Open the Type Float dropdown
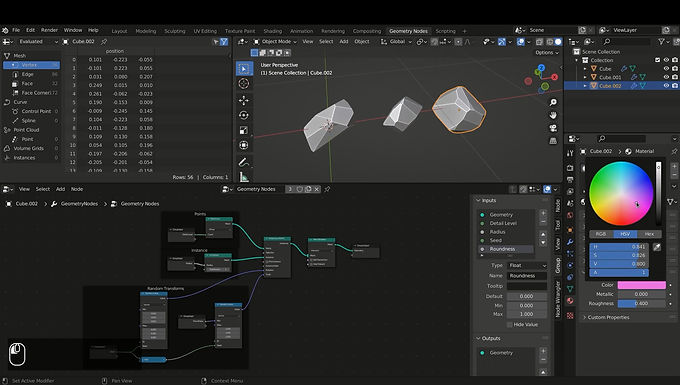680x385 pixels. point(527,265)
